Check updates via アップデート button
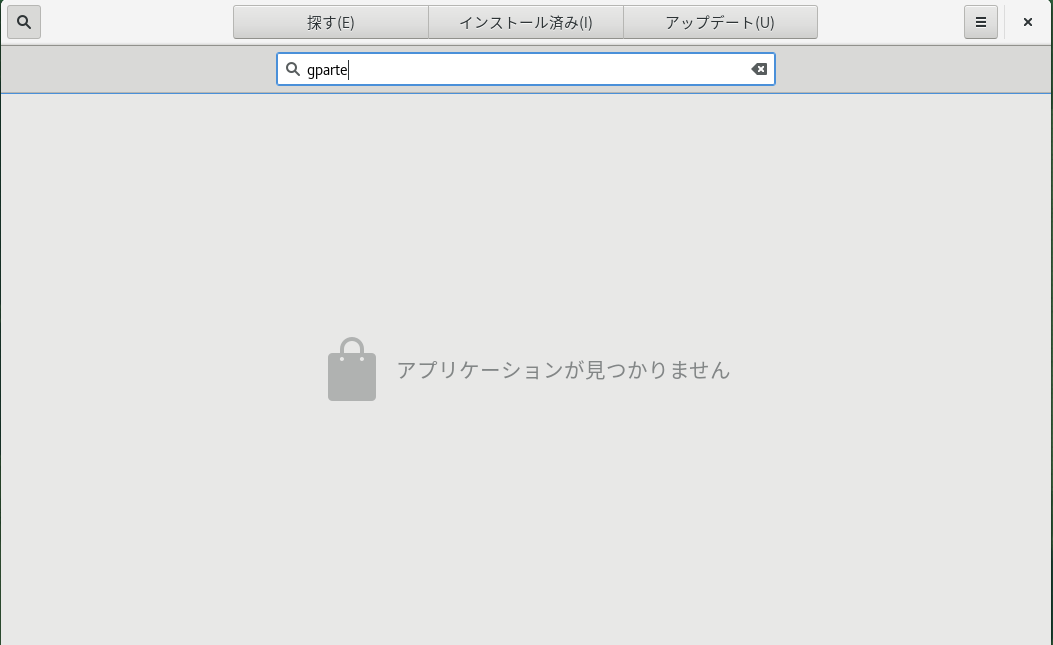Screen dimensions: 1053x645 [x=720, y=22]
